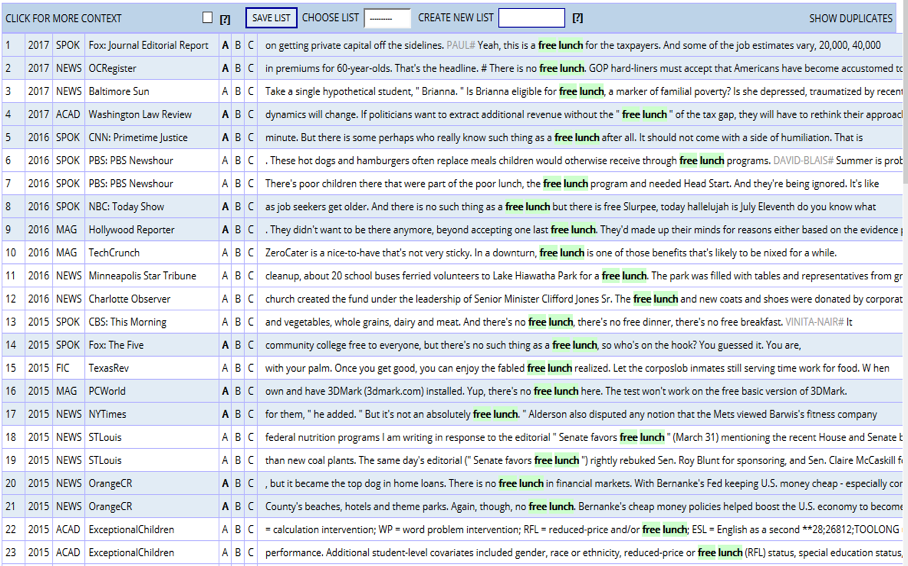Click the highlighted 'free lunch' in the NYTimes row
This screenshot has height=566, width=908.
point(496,413)
